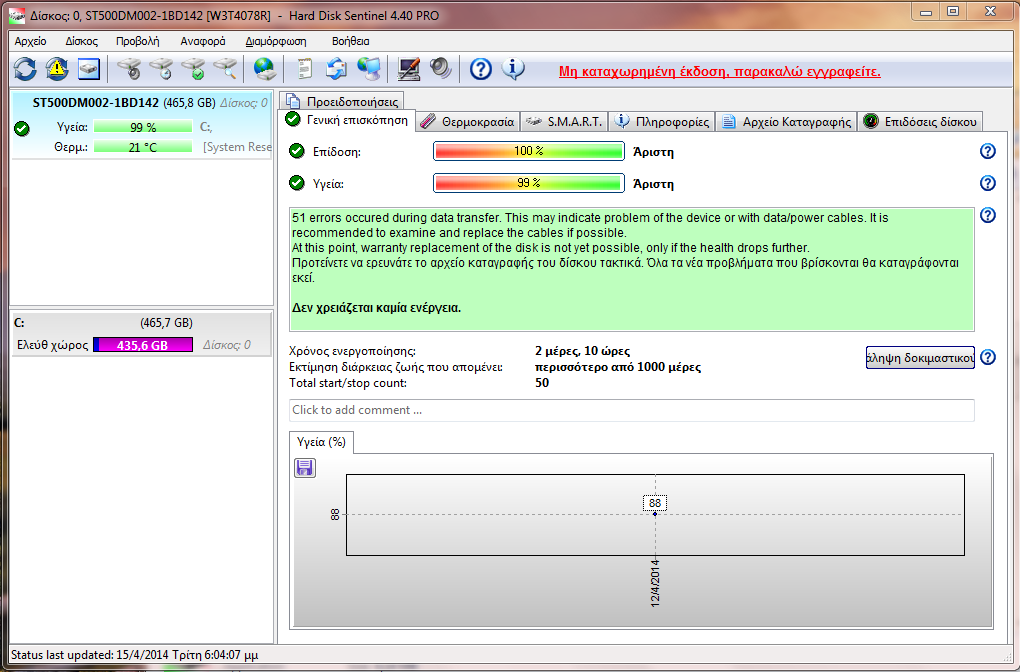Click the '[System Rese' partition label
The image size is (1020, 672).
[237, 147]
